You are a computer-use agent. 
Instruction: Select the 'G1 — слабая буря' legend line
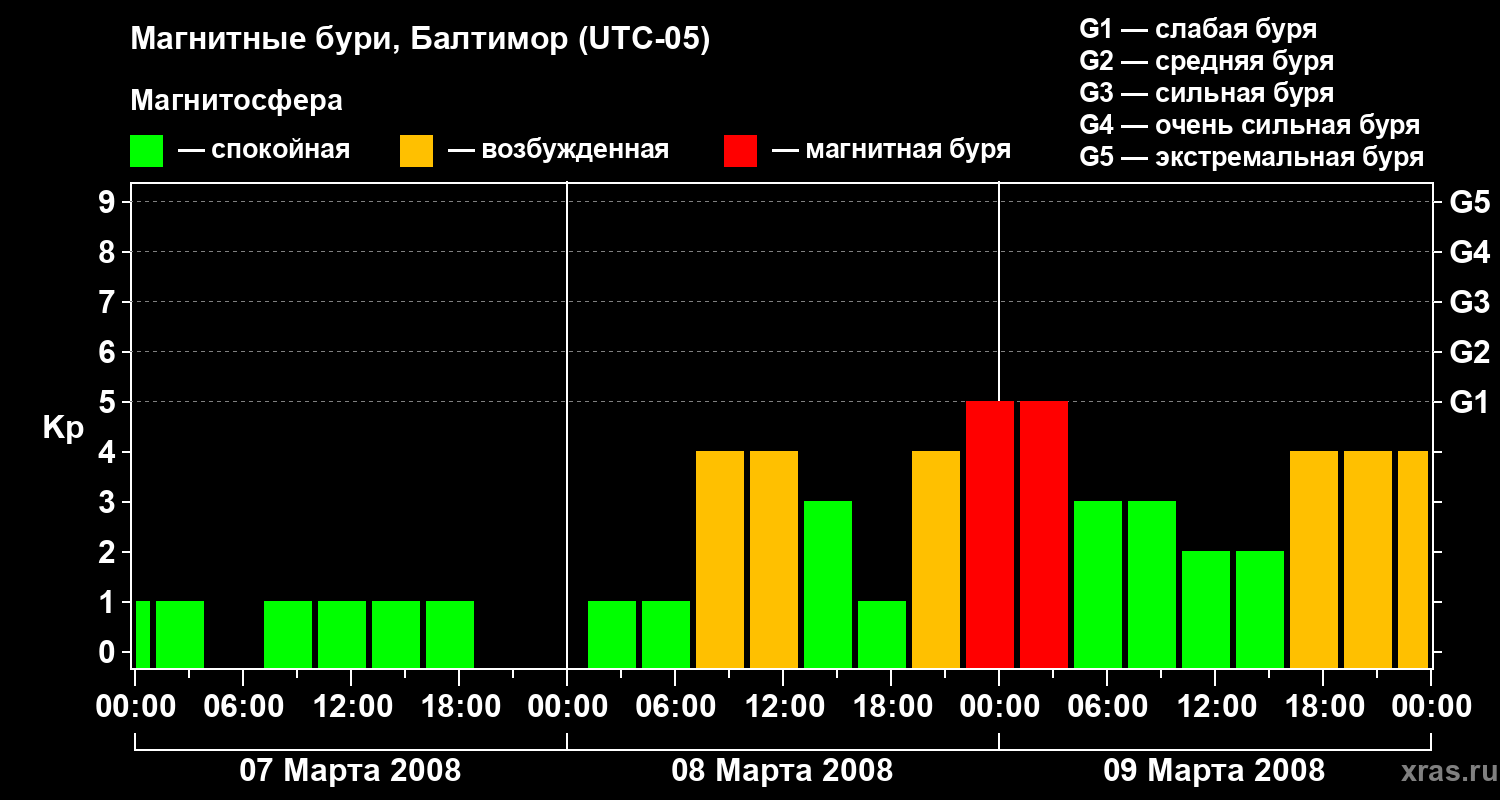(1198, 29)
